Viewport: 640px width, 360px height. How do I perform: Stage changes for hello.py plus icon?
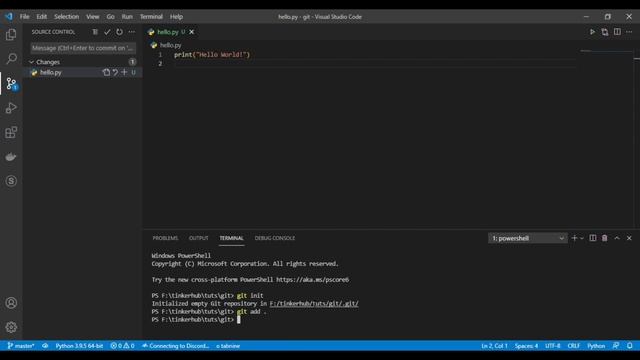[x=124, y=72]
